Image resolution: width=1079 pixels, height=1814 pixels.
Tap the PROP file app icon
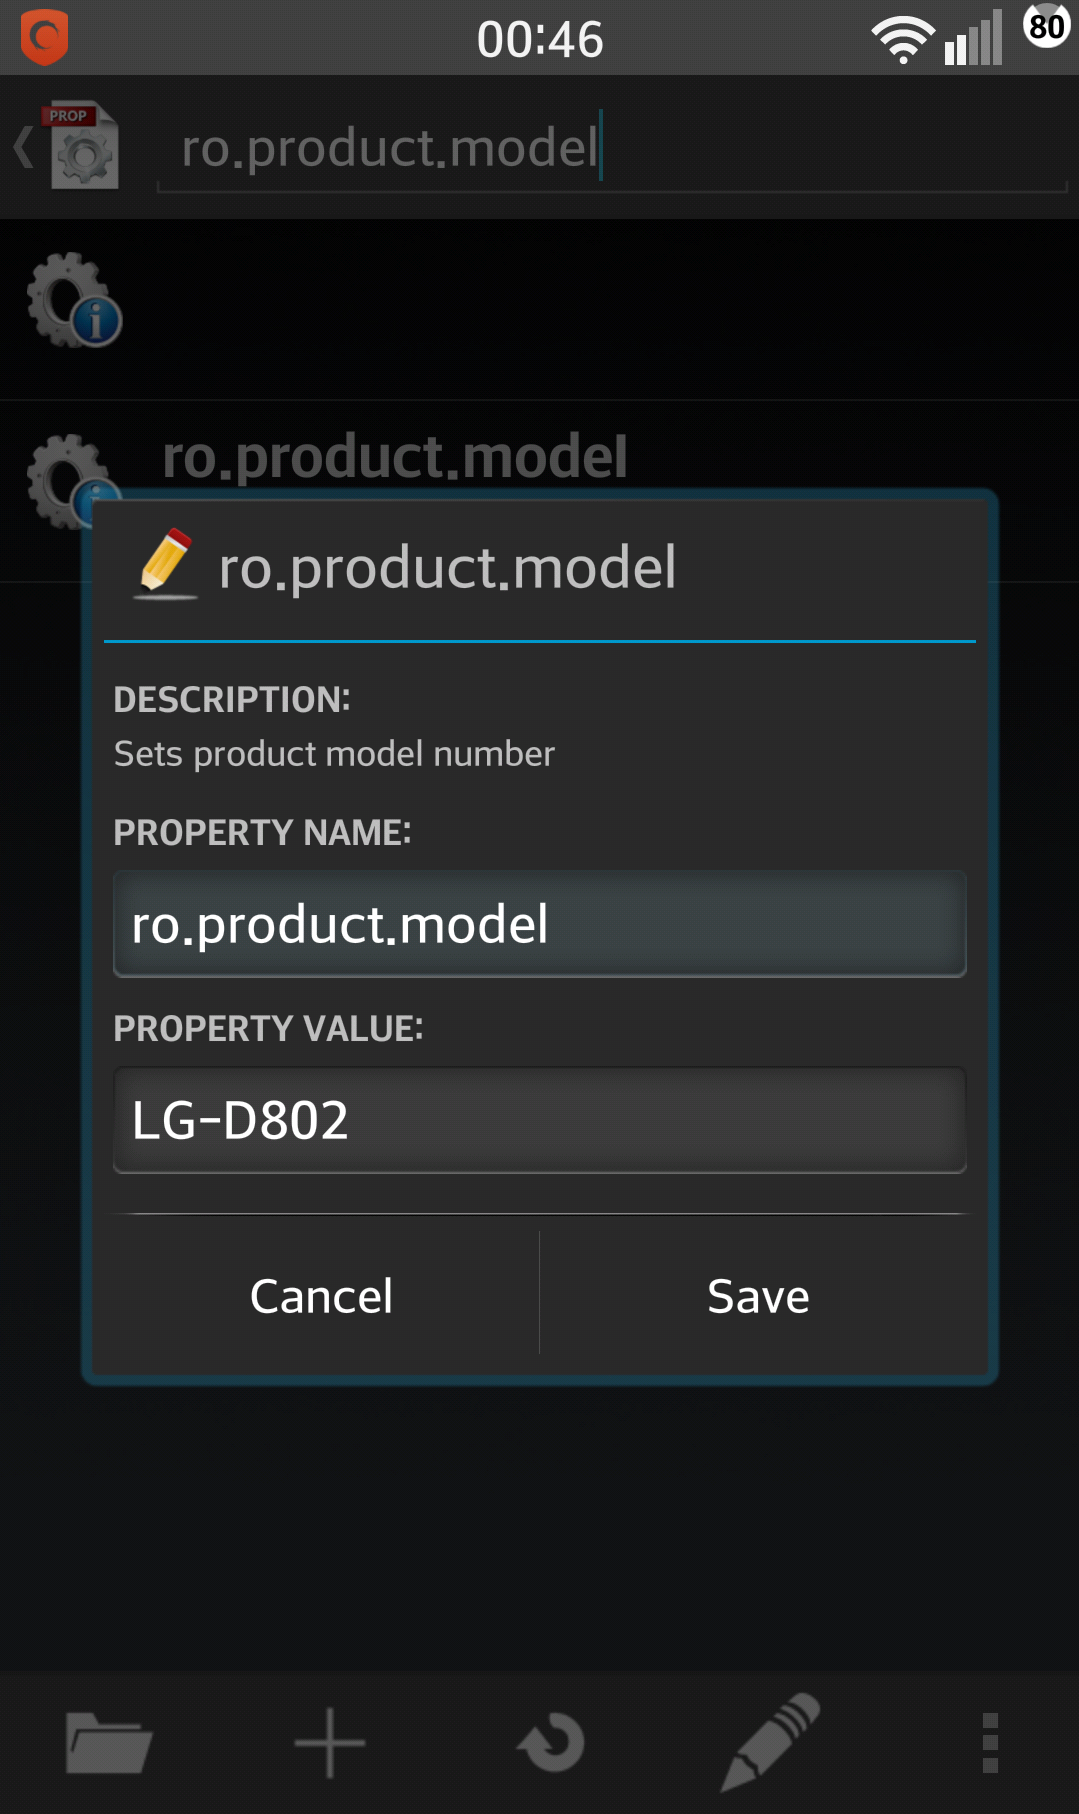coord(81,146)
